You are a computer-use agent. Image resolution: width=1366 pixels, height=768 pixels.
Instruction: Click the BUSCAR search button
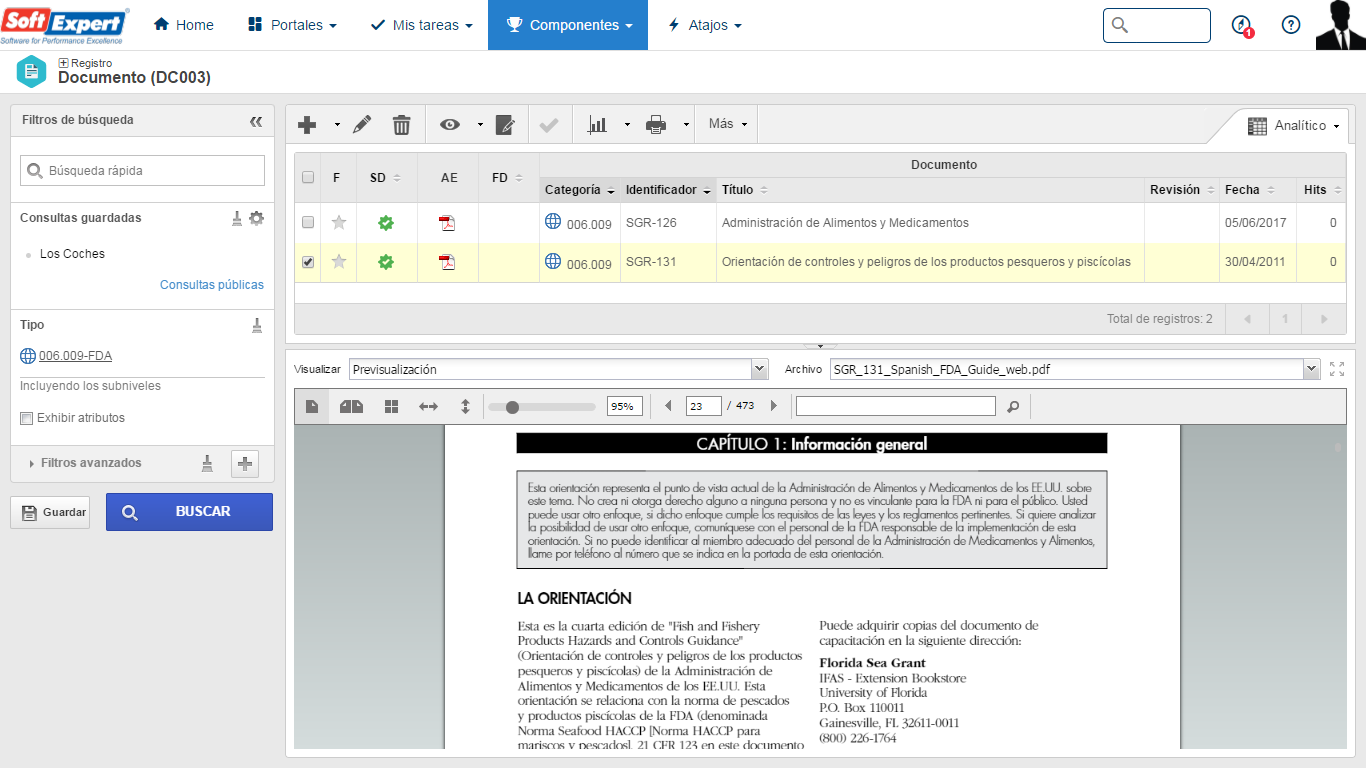(189, 512)
